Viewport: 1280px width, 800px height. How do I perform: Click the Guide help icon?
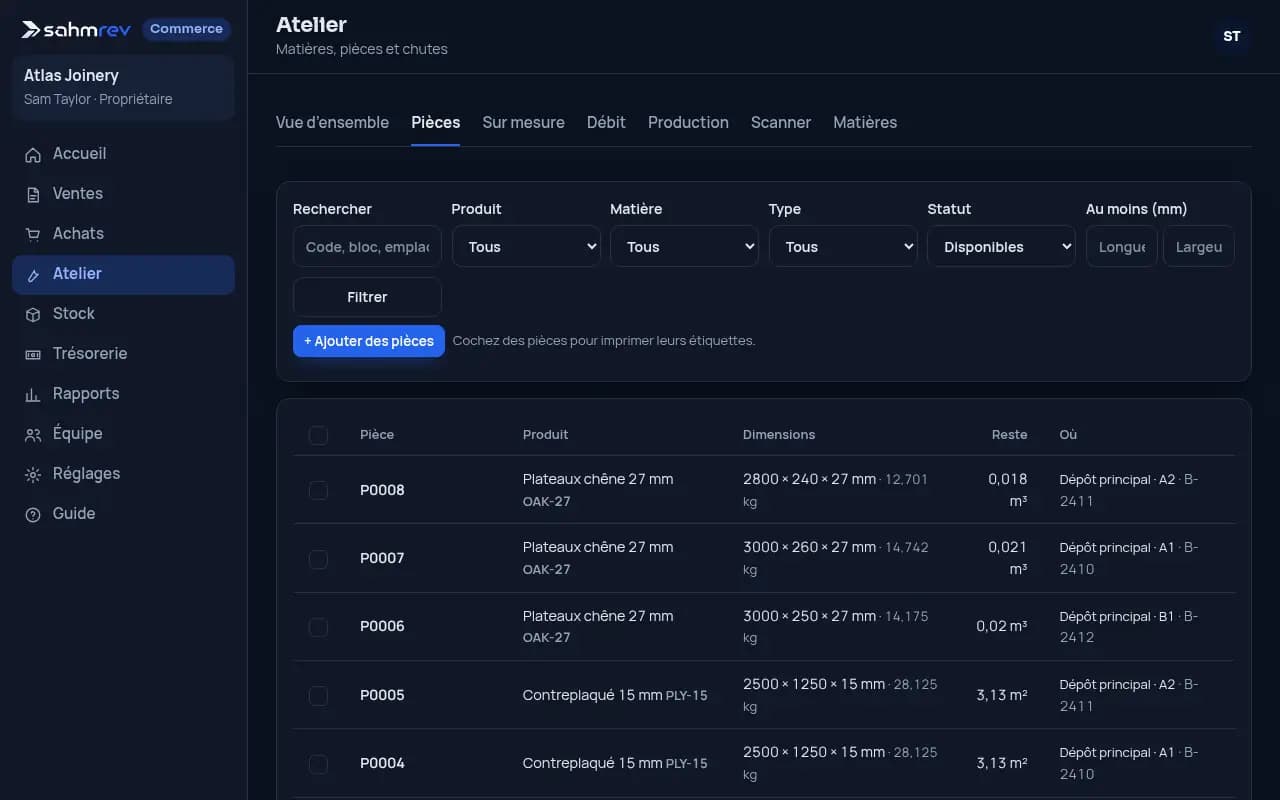(x=33, y=514)
